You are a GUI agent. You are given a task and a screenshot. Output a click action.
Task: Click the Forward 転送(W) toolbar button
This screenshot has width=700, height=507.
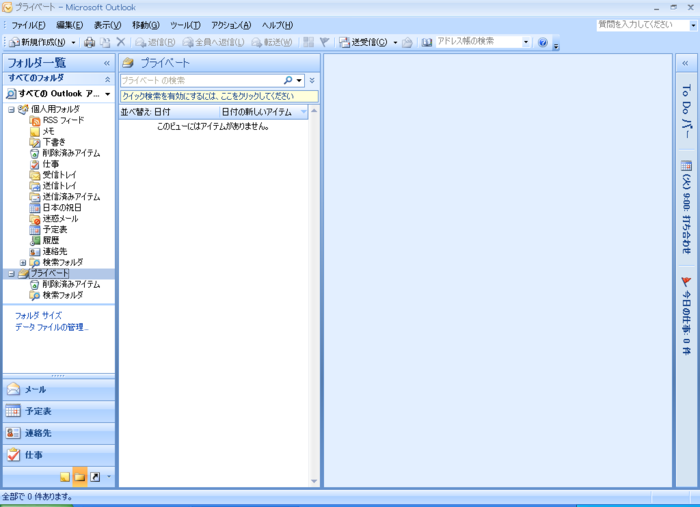271,42
